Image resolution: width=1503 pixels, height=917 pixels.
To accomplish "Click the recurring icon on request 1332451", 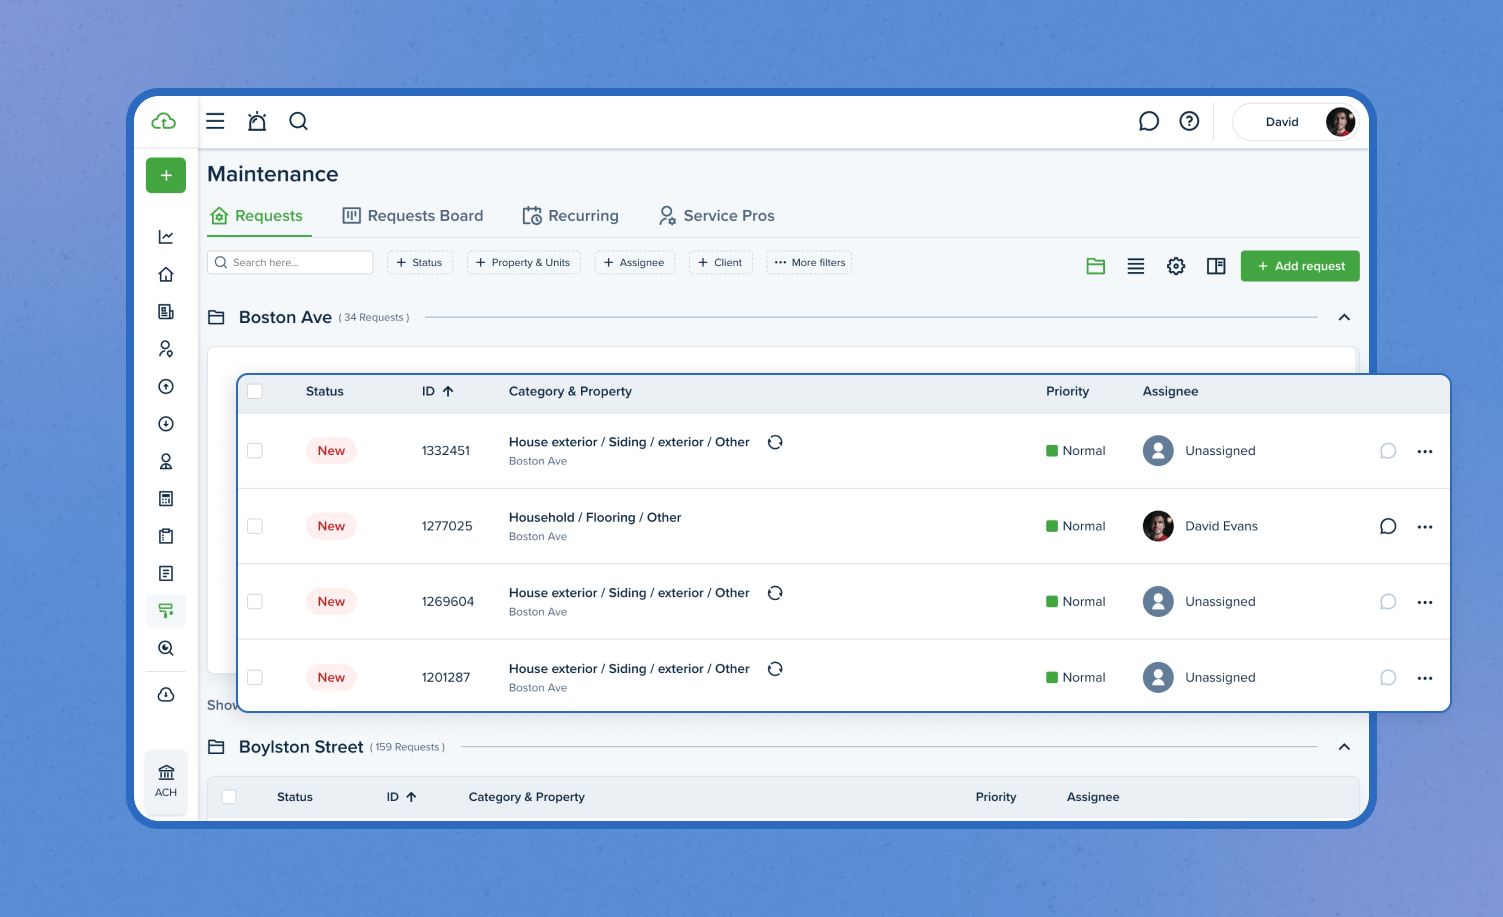I will 775,442.
